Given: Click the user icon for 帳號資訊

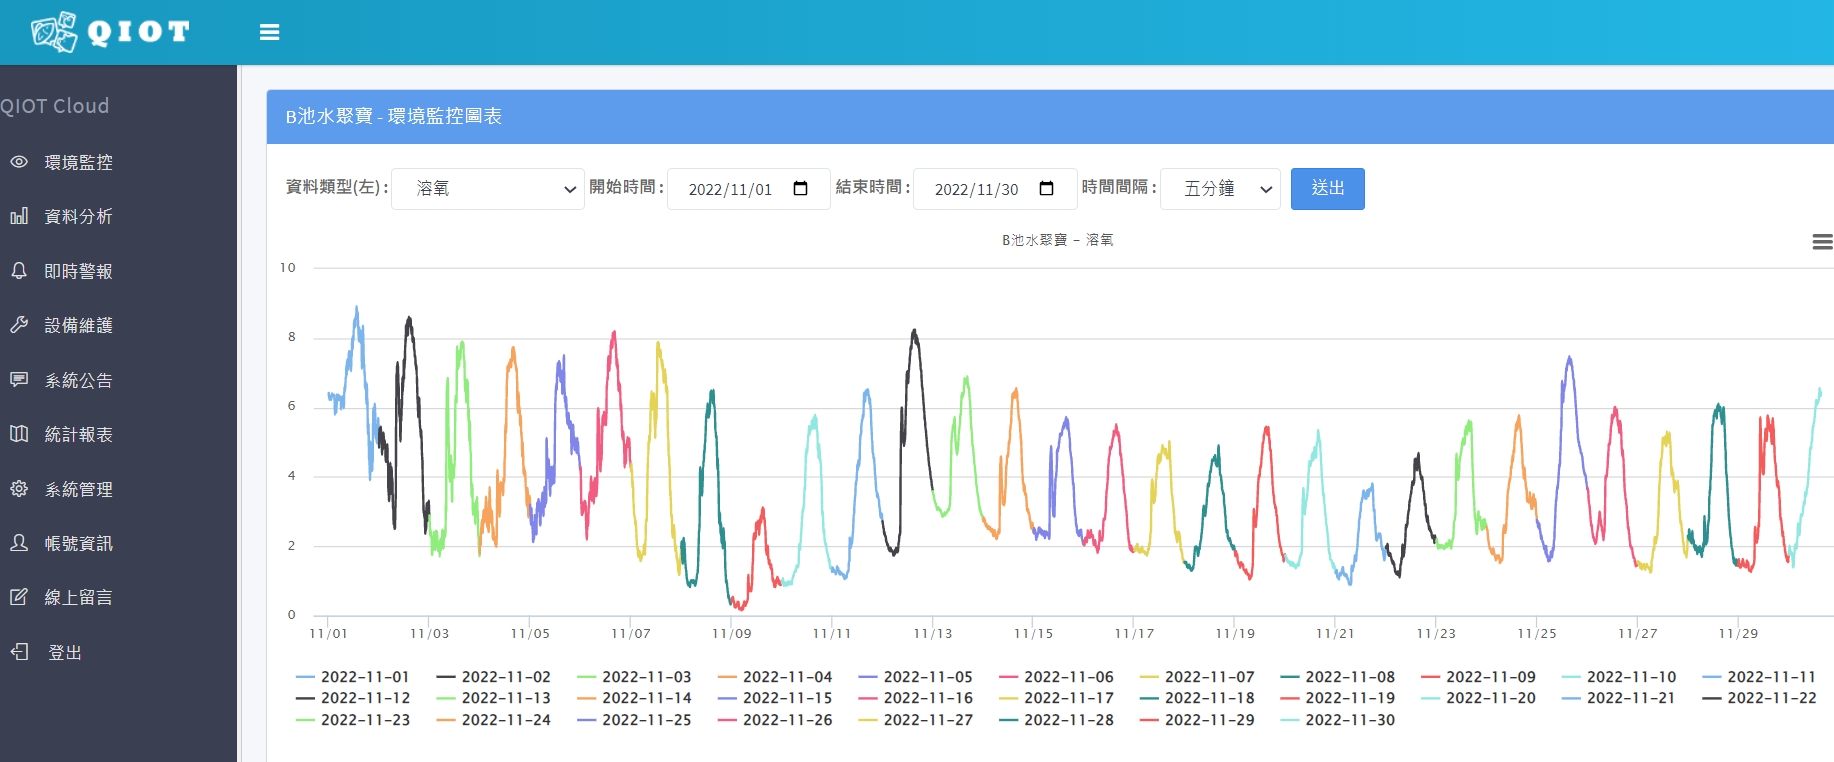Looking at the screenshot, I should click(x=19, y=542).
